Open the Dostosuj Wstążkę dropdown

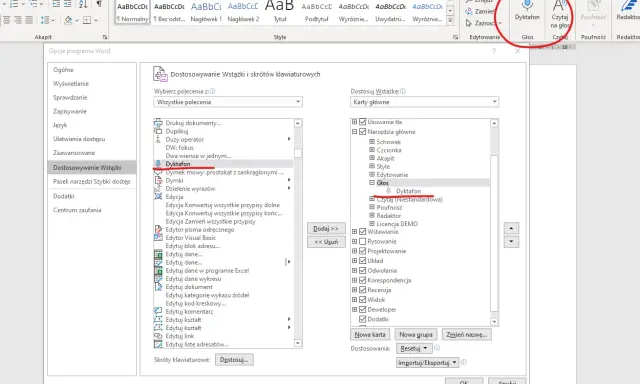(424, 102)
